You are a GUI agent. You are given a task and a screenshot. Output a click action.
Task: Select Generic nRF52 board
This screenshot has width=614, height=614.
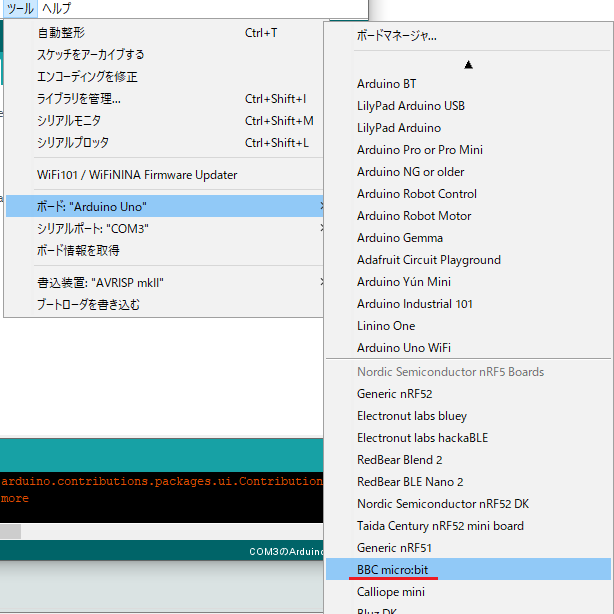[x=468, y=394]
